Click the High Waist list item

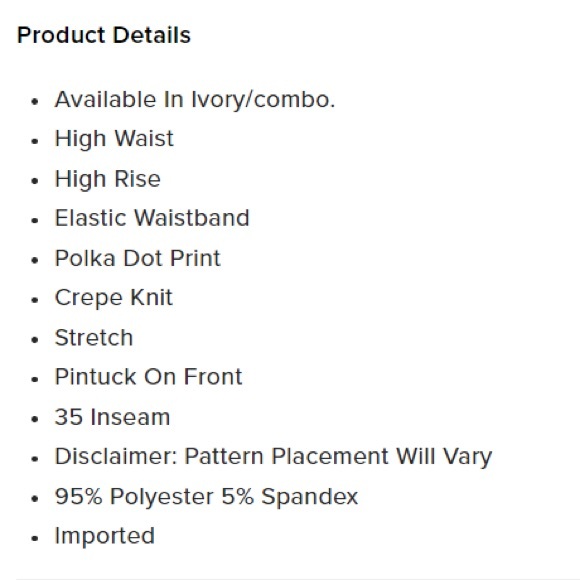pos(114,139)
